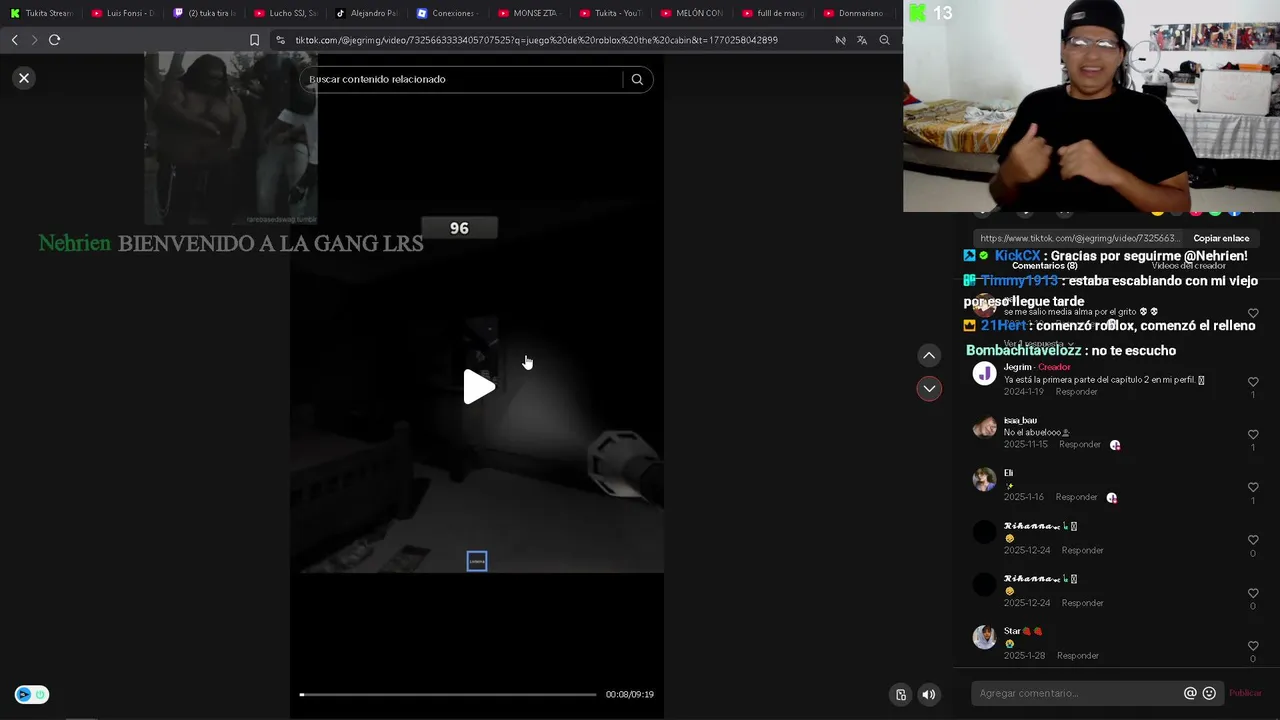Open isaa_bau's profile avatar
Image resolution: width=1280 pixels, height=720 pixels.
(x=985, y=428)
